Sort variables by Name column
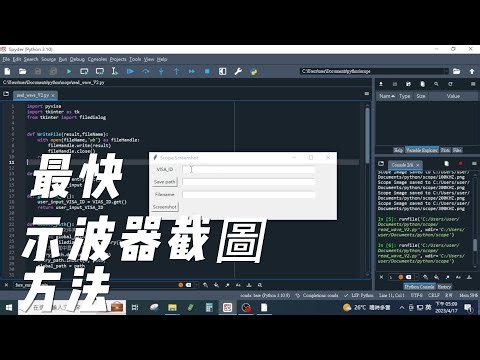This screenshot has height=360, width=480. [x=387, y=96]
